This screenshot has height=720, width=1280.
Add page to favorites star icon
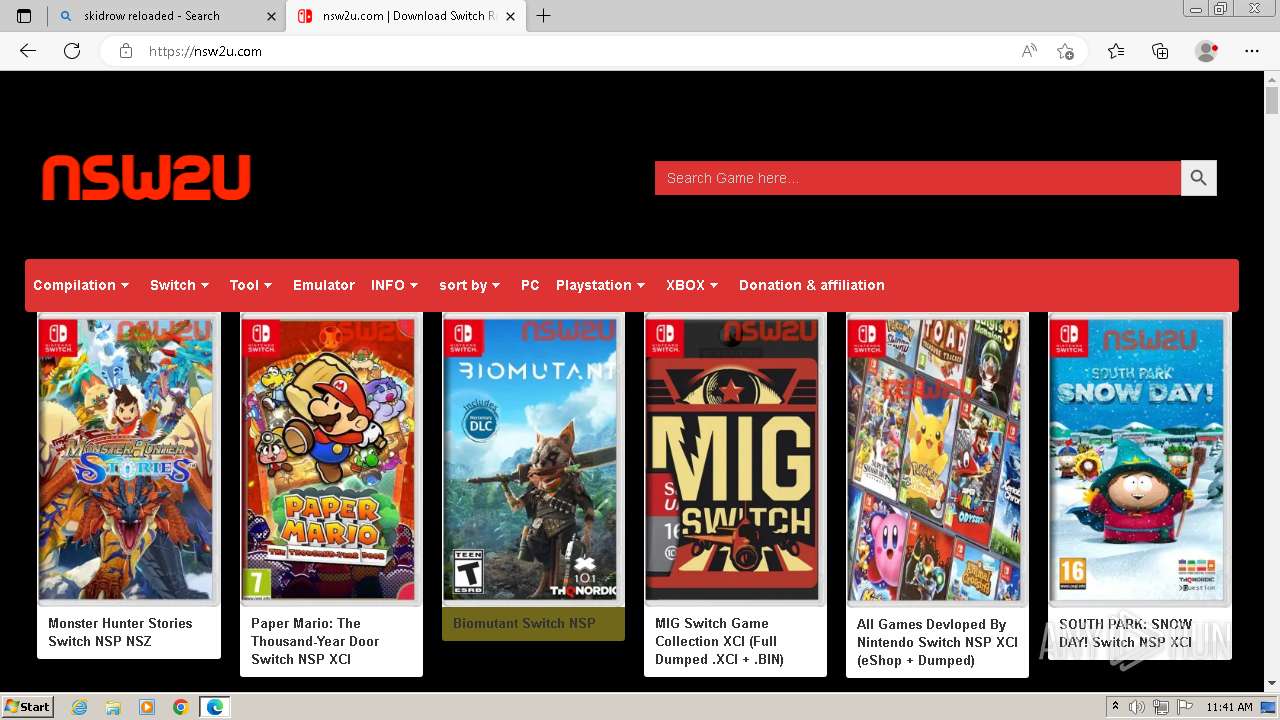(x=1065, y=51)
